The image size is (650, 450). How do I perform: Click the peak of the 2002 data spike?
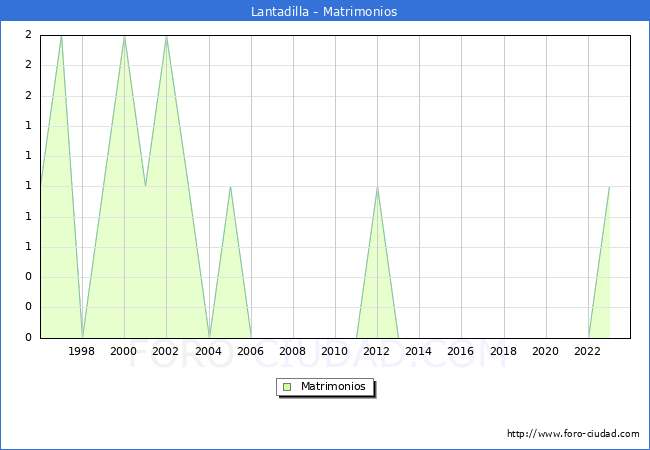pyautogui.click(x=166, y=36)
